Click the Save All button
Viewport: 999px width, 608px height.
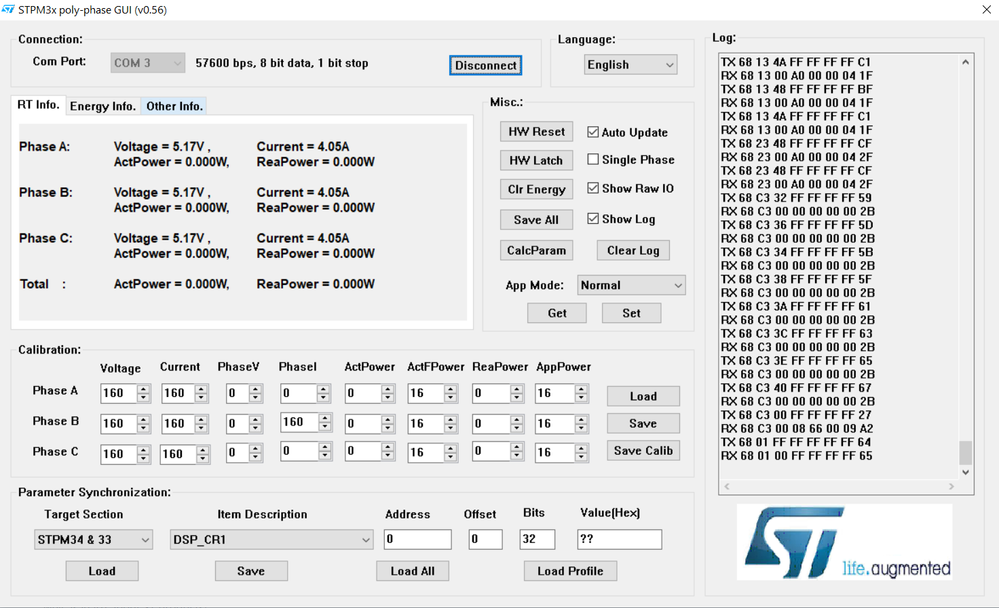click(536, 220)
